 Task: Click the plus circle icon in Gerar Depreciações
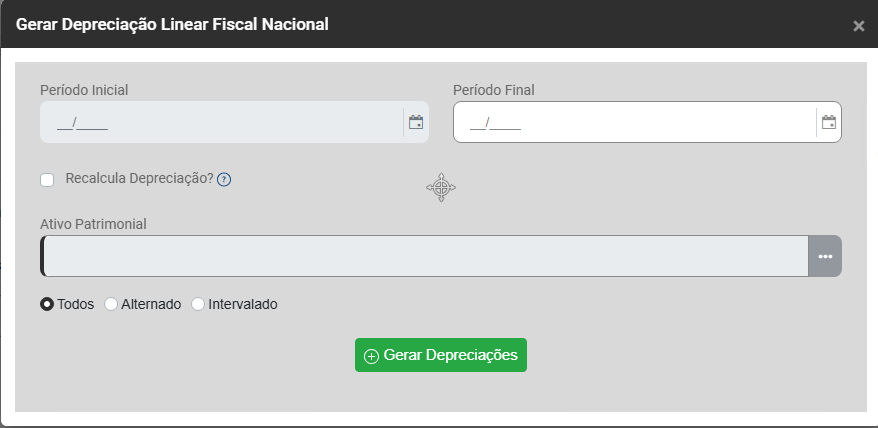(371, 356)
